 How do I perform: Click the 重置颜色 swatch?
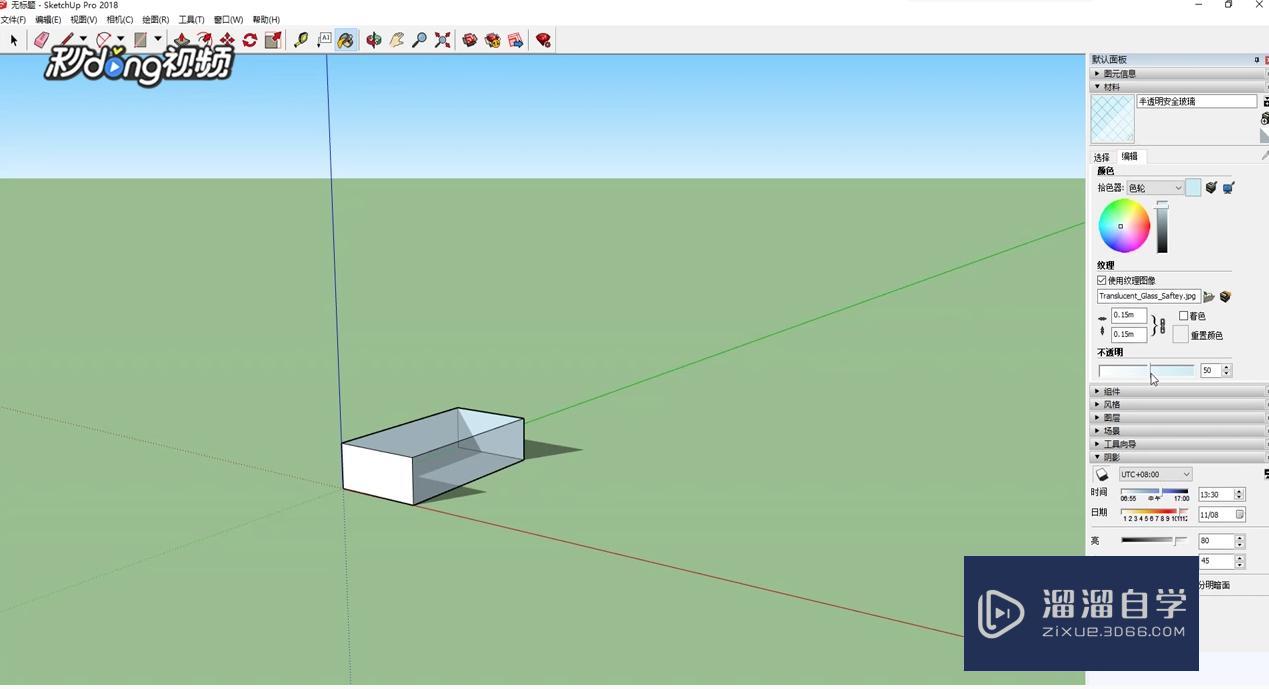coord(1180,335)
